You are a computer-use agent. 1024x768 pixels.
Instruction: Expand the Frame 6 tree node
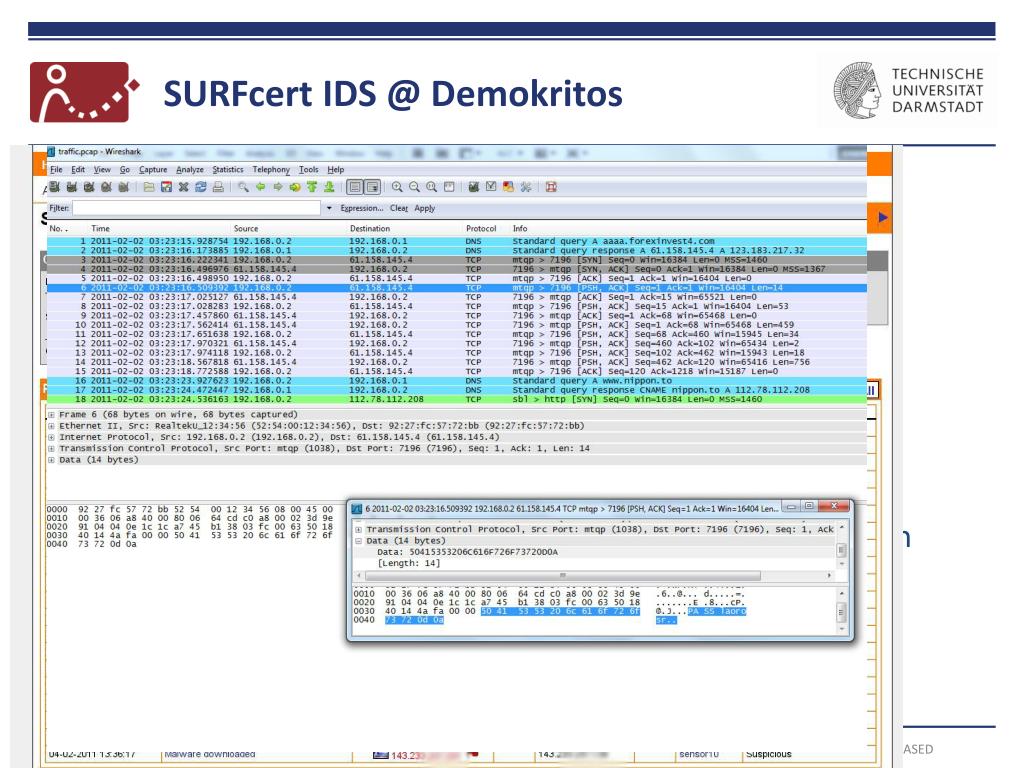pyautogui.click(x=52, y=415)
